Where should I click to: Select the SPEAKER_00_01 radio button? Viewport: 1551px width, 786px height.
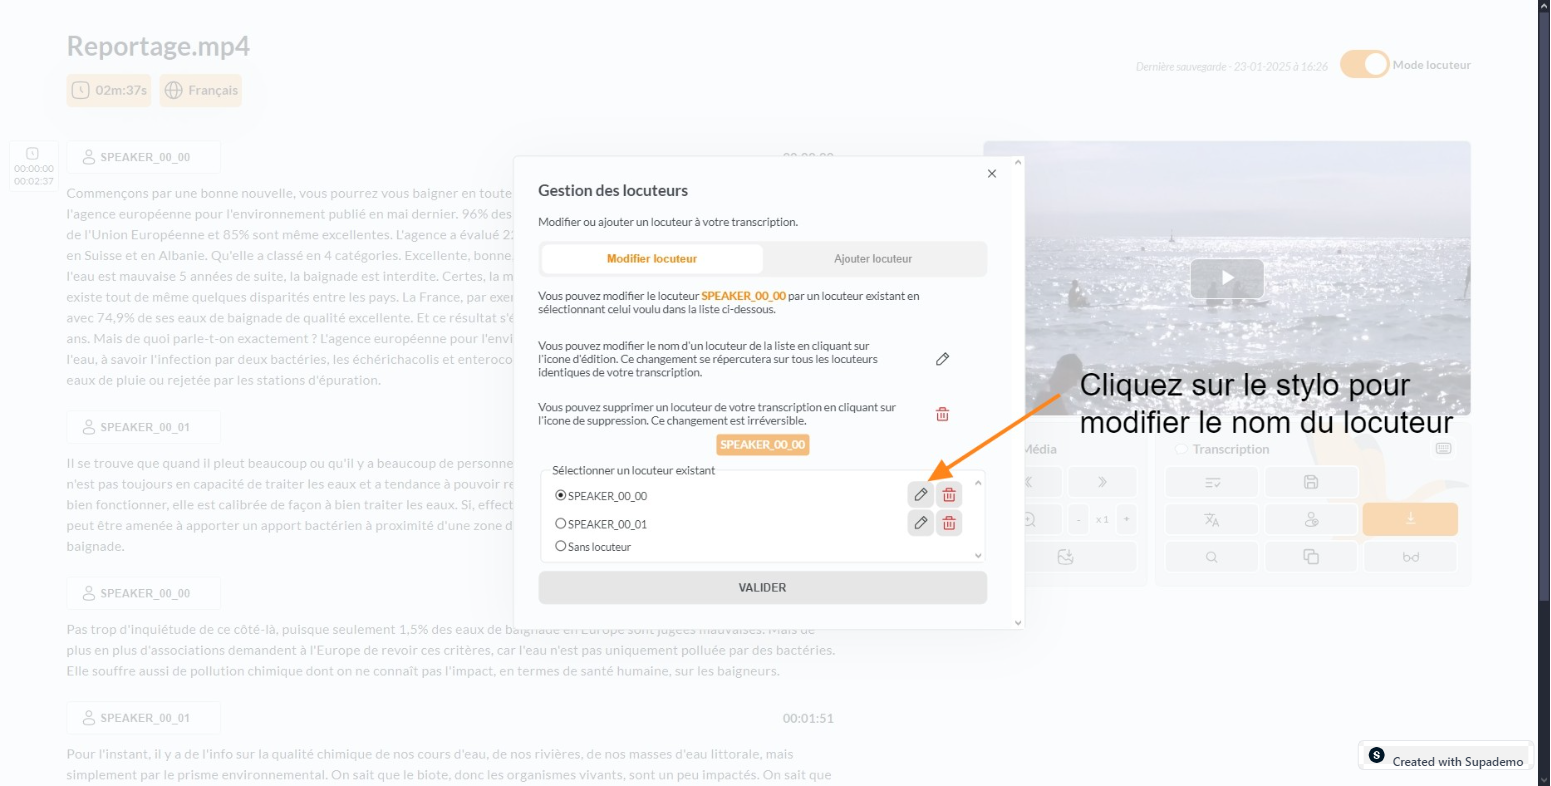[560, 523]
